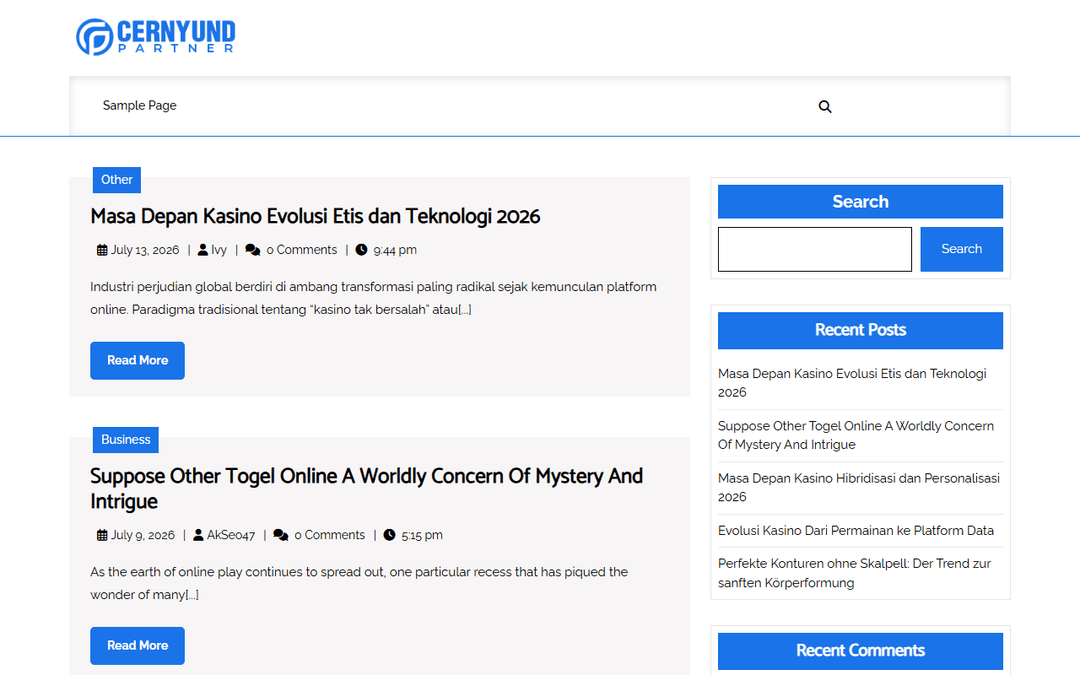Click author name AkSeo47
This screenshot has height=675, width=1080.
pos(231,535)
